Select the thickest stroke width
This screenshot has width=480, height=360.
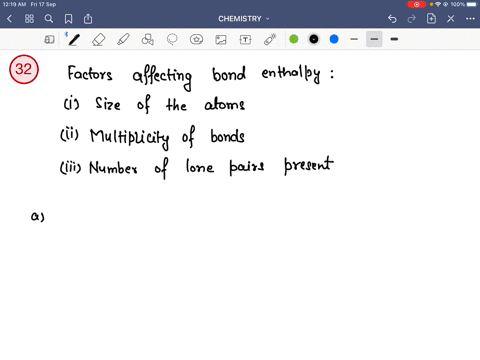(x=394, y=39)
